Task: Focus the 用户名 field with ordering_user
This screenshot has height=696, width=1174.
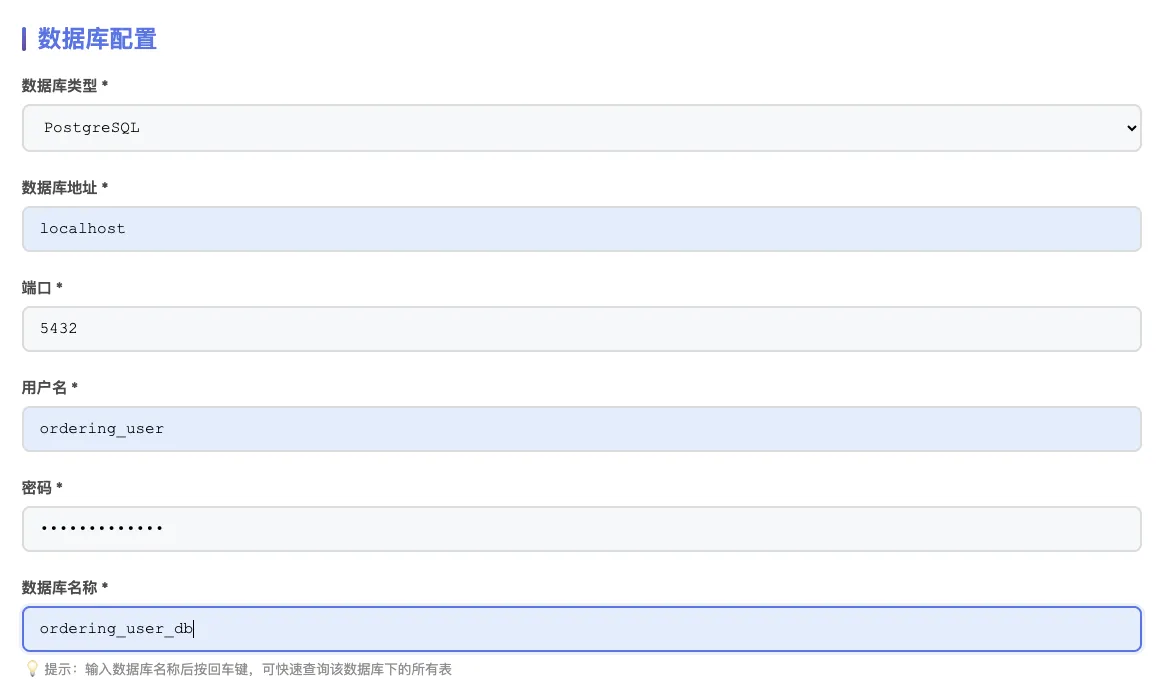Action: (580, 429)
